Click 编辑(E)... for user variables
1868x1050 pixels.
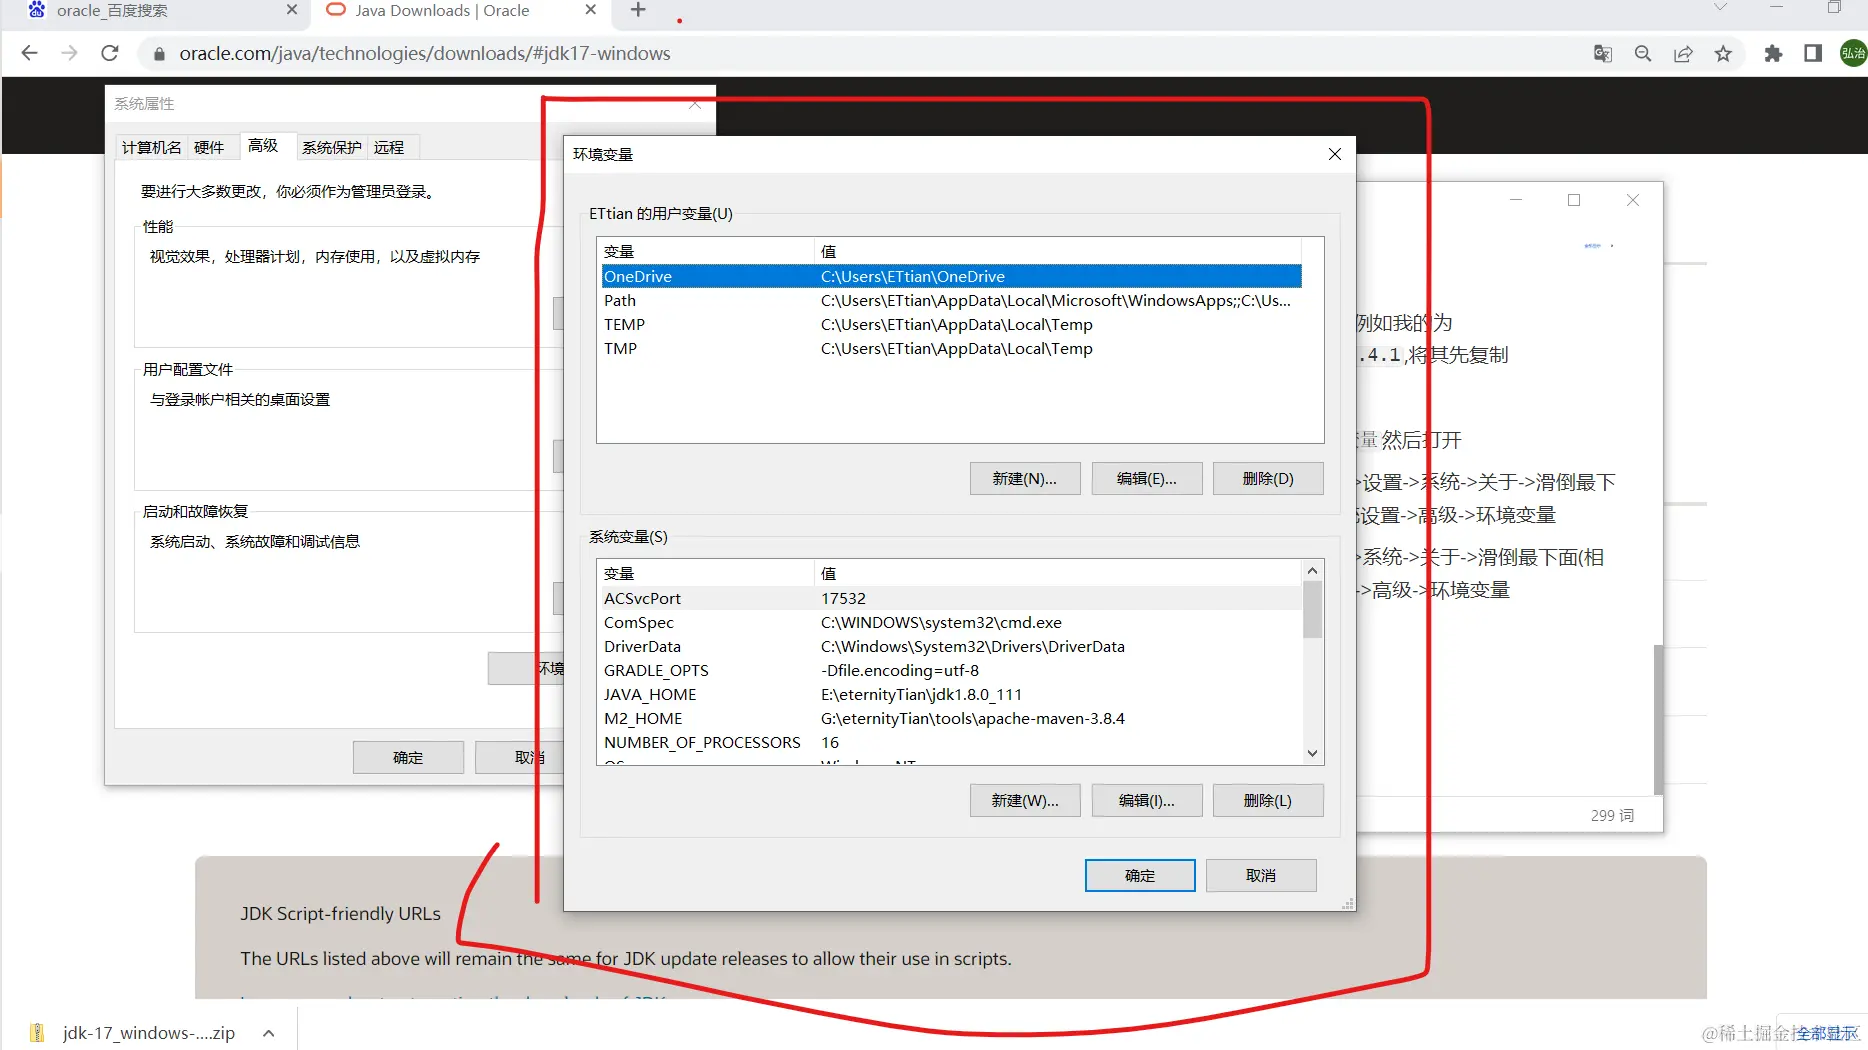click(x=1147, y=479)
